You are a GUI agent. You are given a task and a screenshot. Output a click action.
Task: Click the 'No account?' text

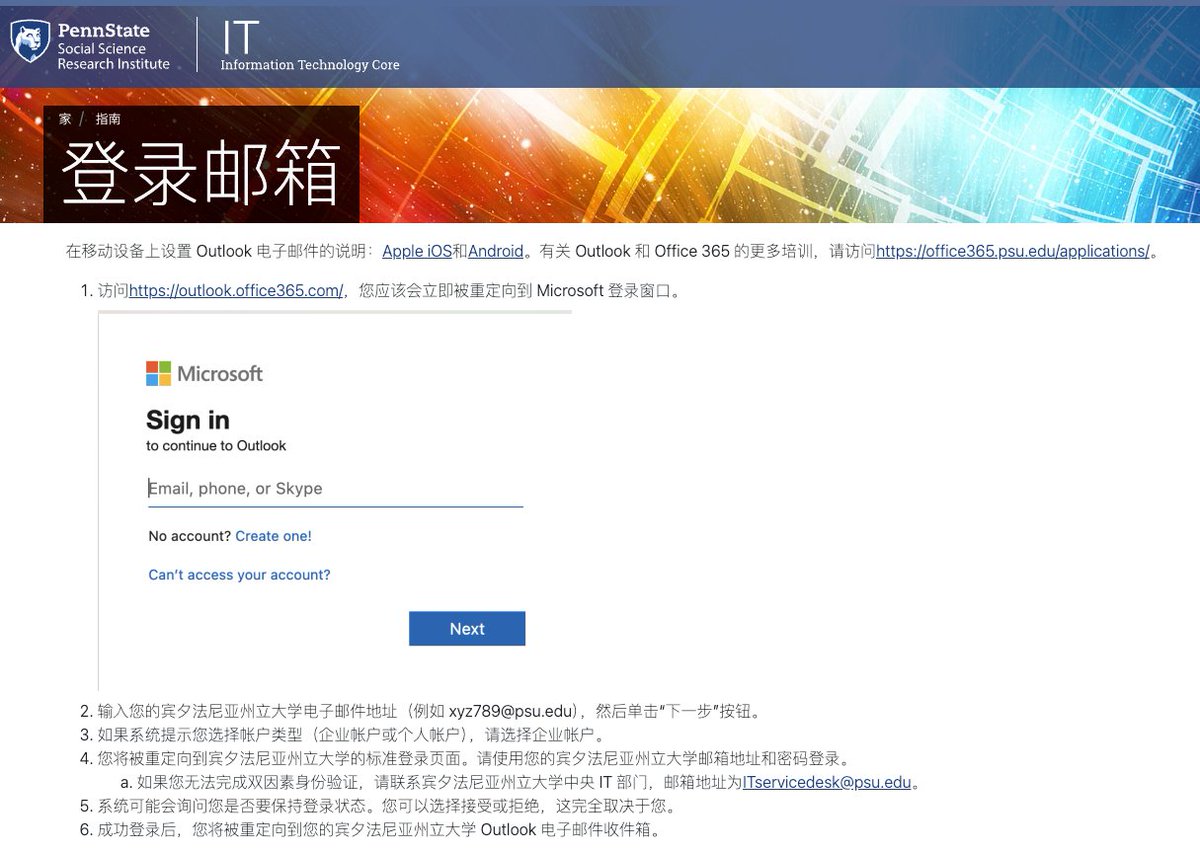(190, 536)
